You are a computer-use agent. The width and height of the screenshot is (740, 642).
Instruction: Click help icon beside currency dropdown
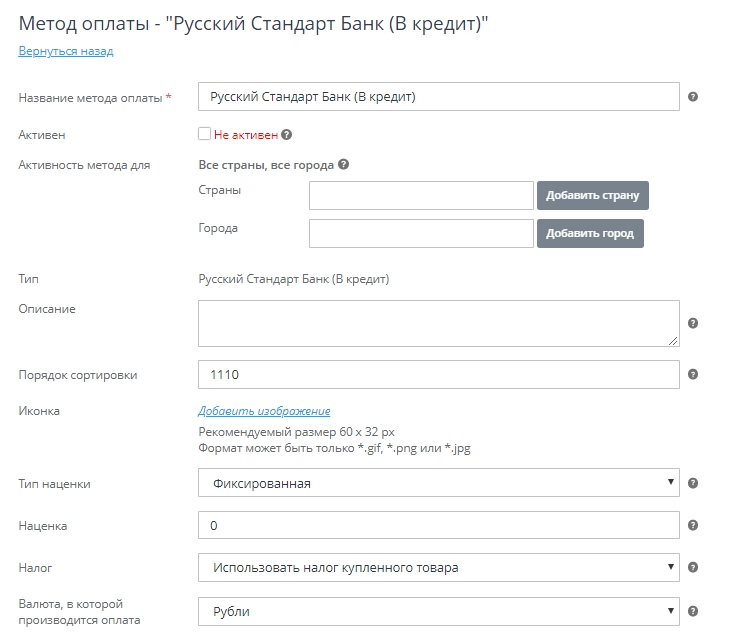pos(693,611)
